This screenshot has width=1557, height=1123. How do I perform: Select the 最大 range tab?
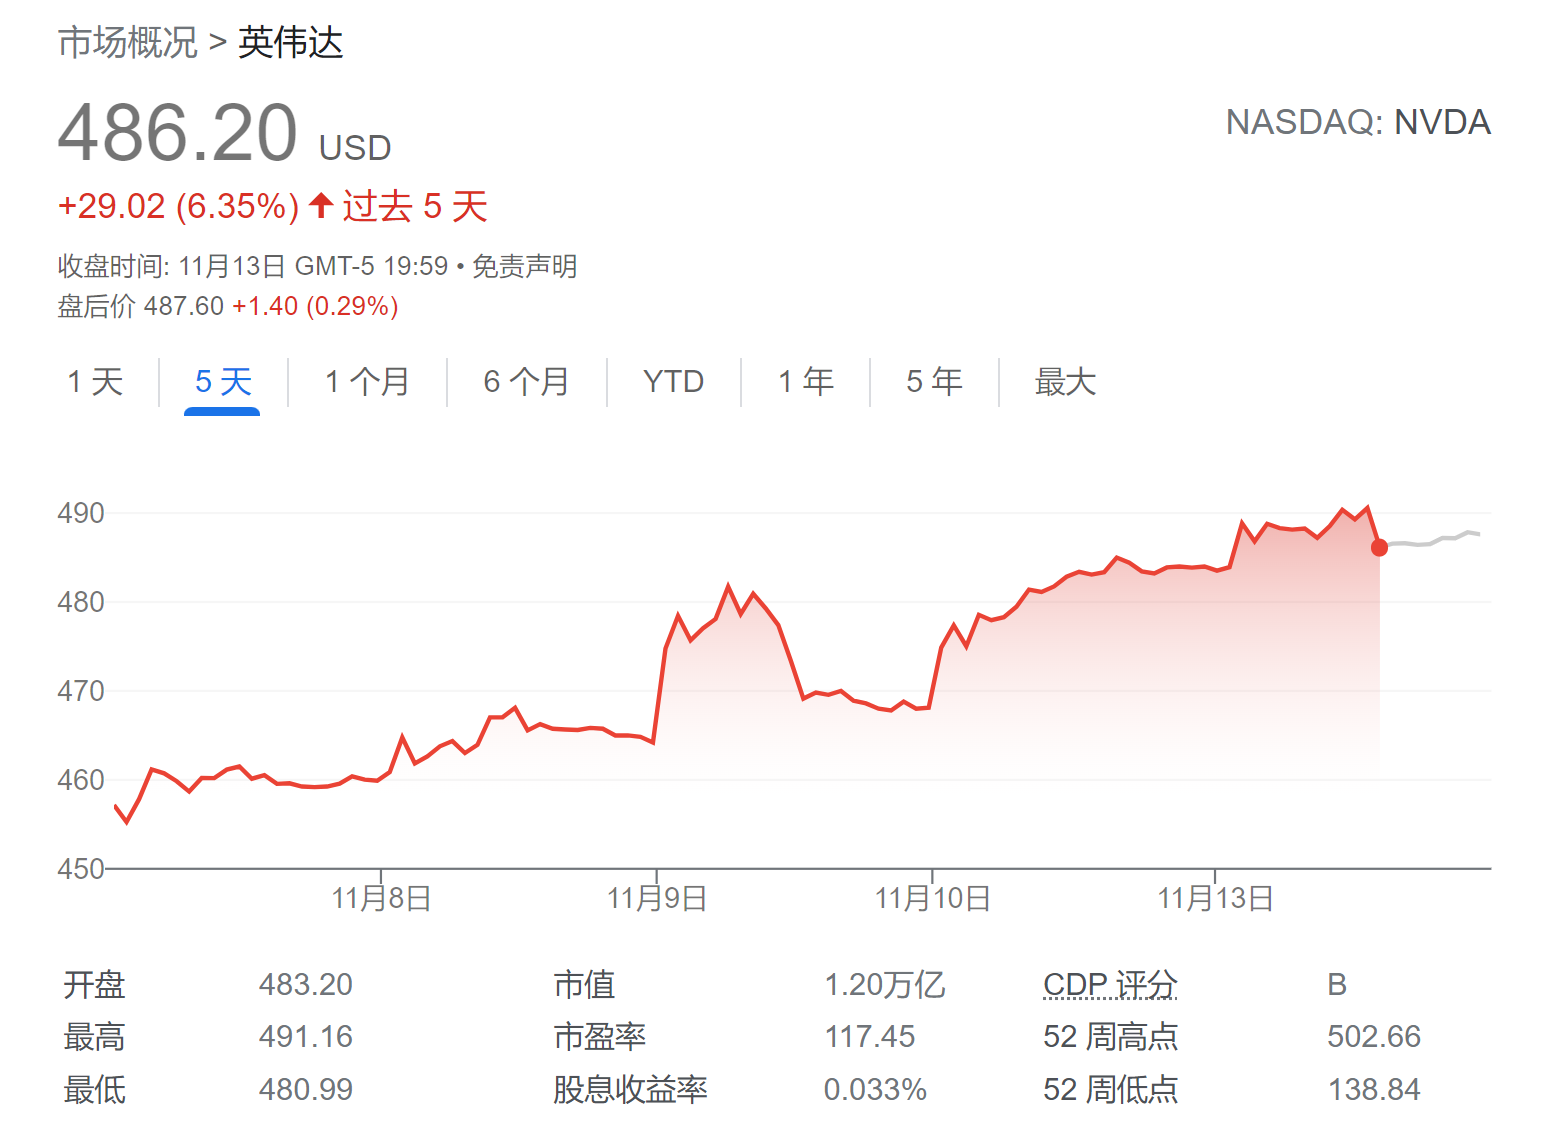[x=1065, y=382]
